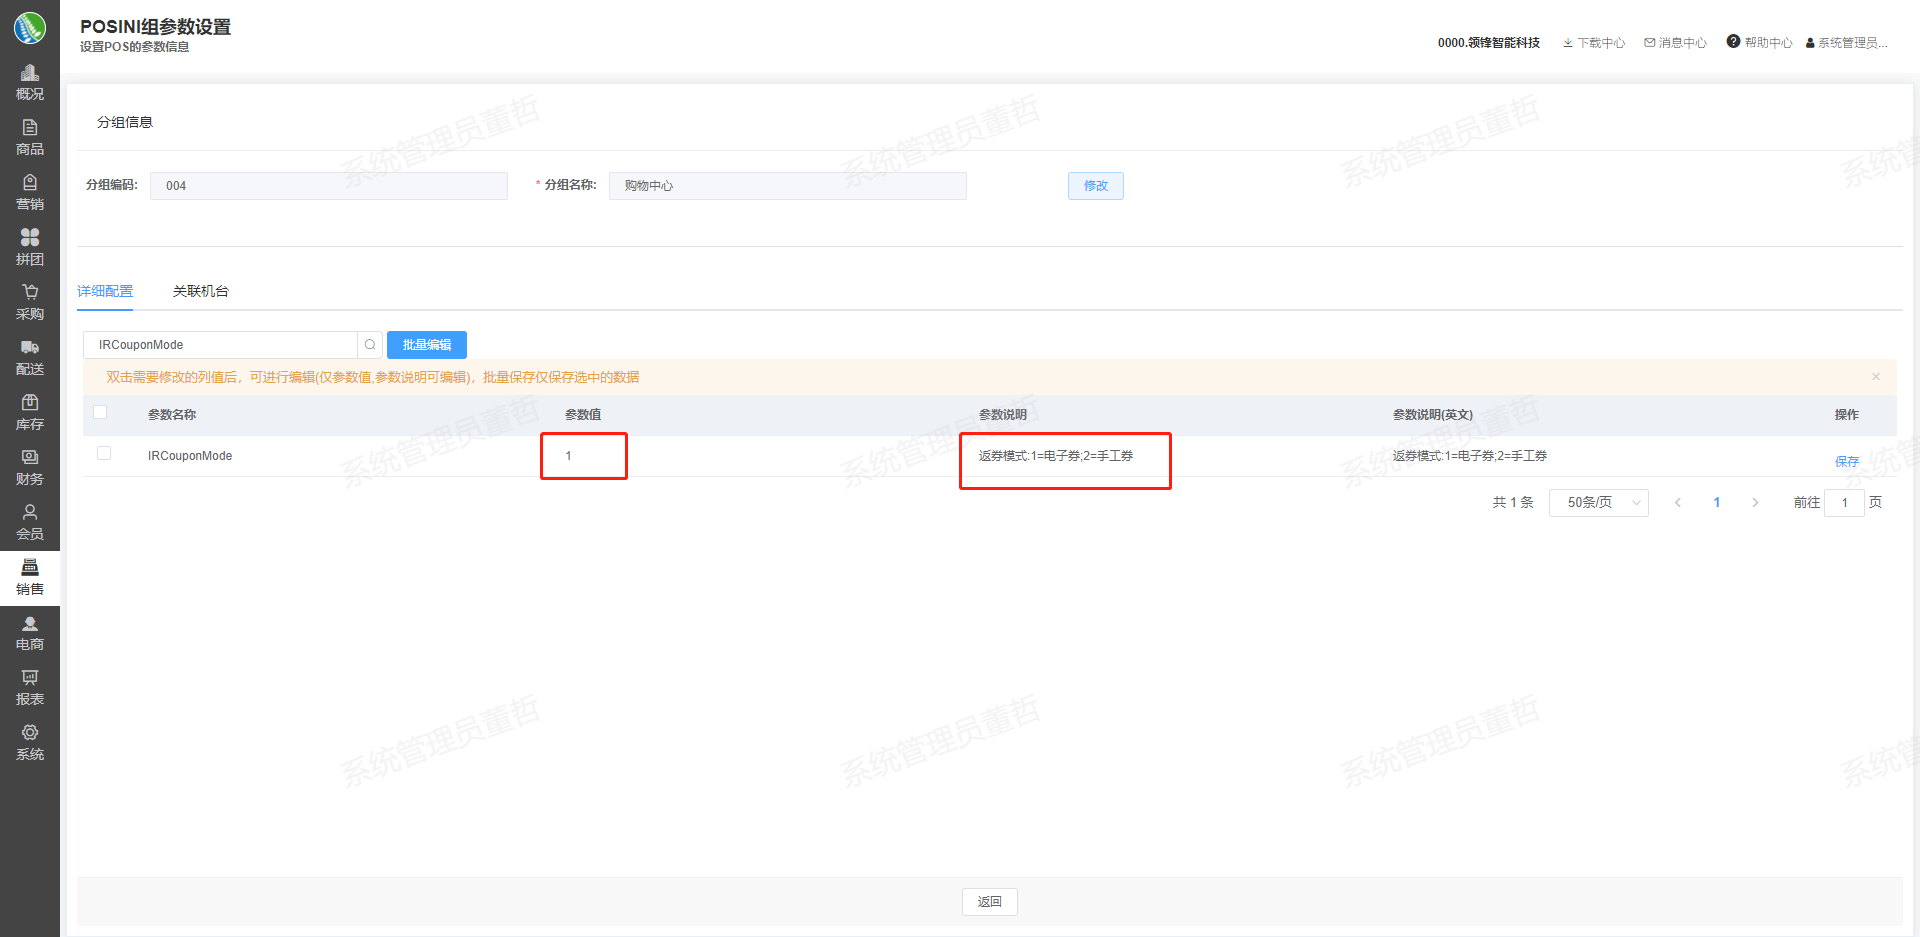Open the 报表 reports section

click(x=30, y=688)
